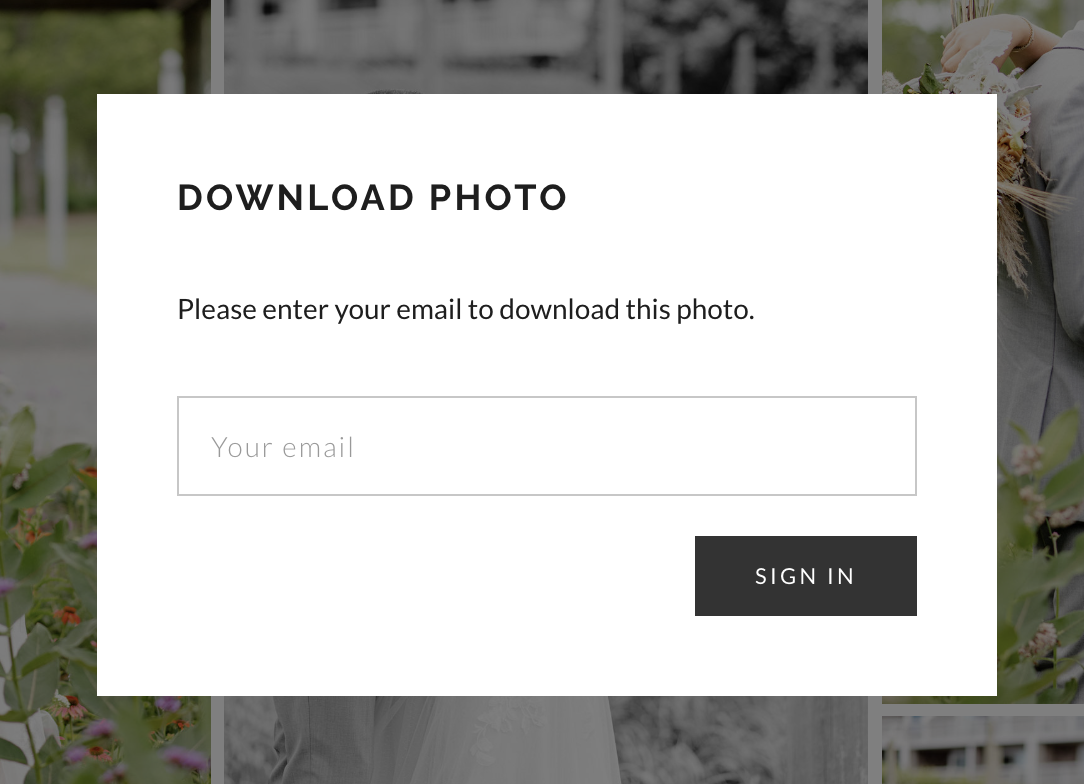Click the white fence posts in left photo
Viewport: 1084px width, 784px height.
54,180
